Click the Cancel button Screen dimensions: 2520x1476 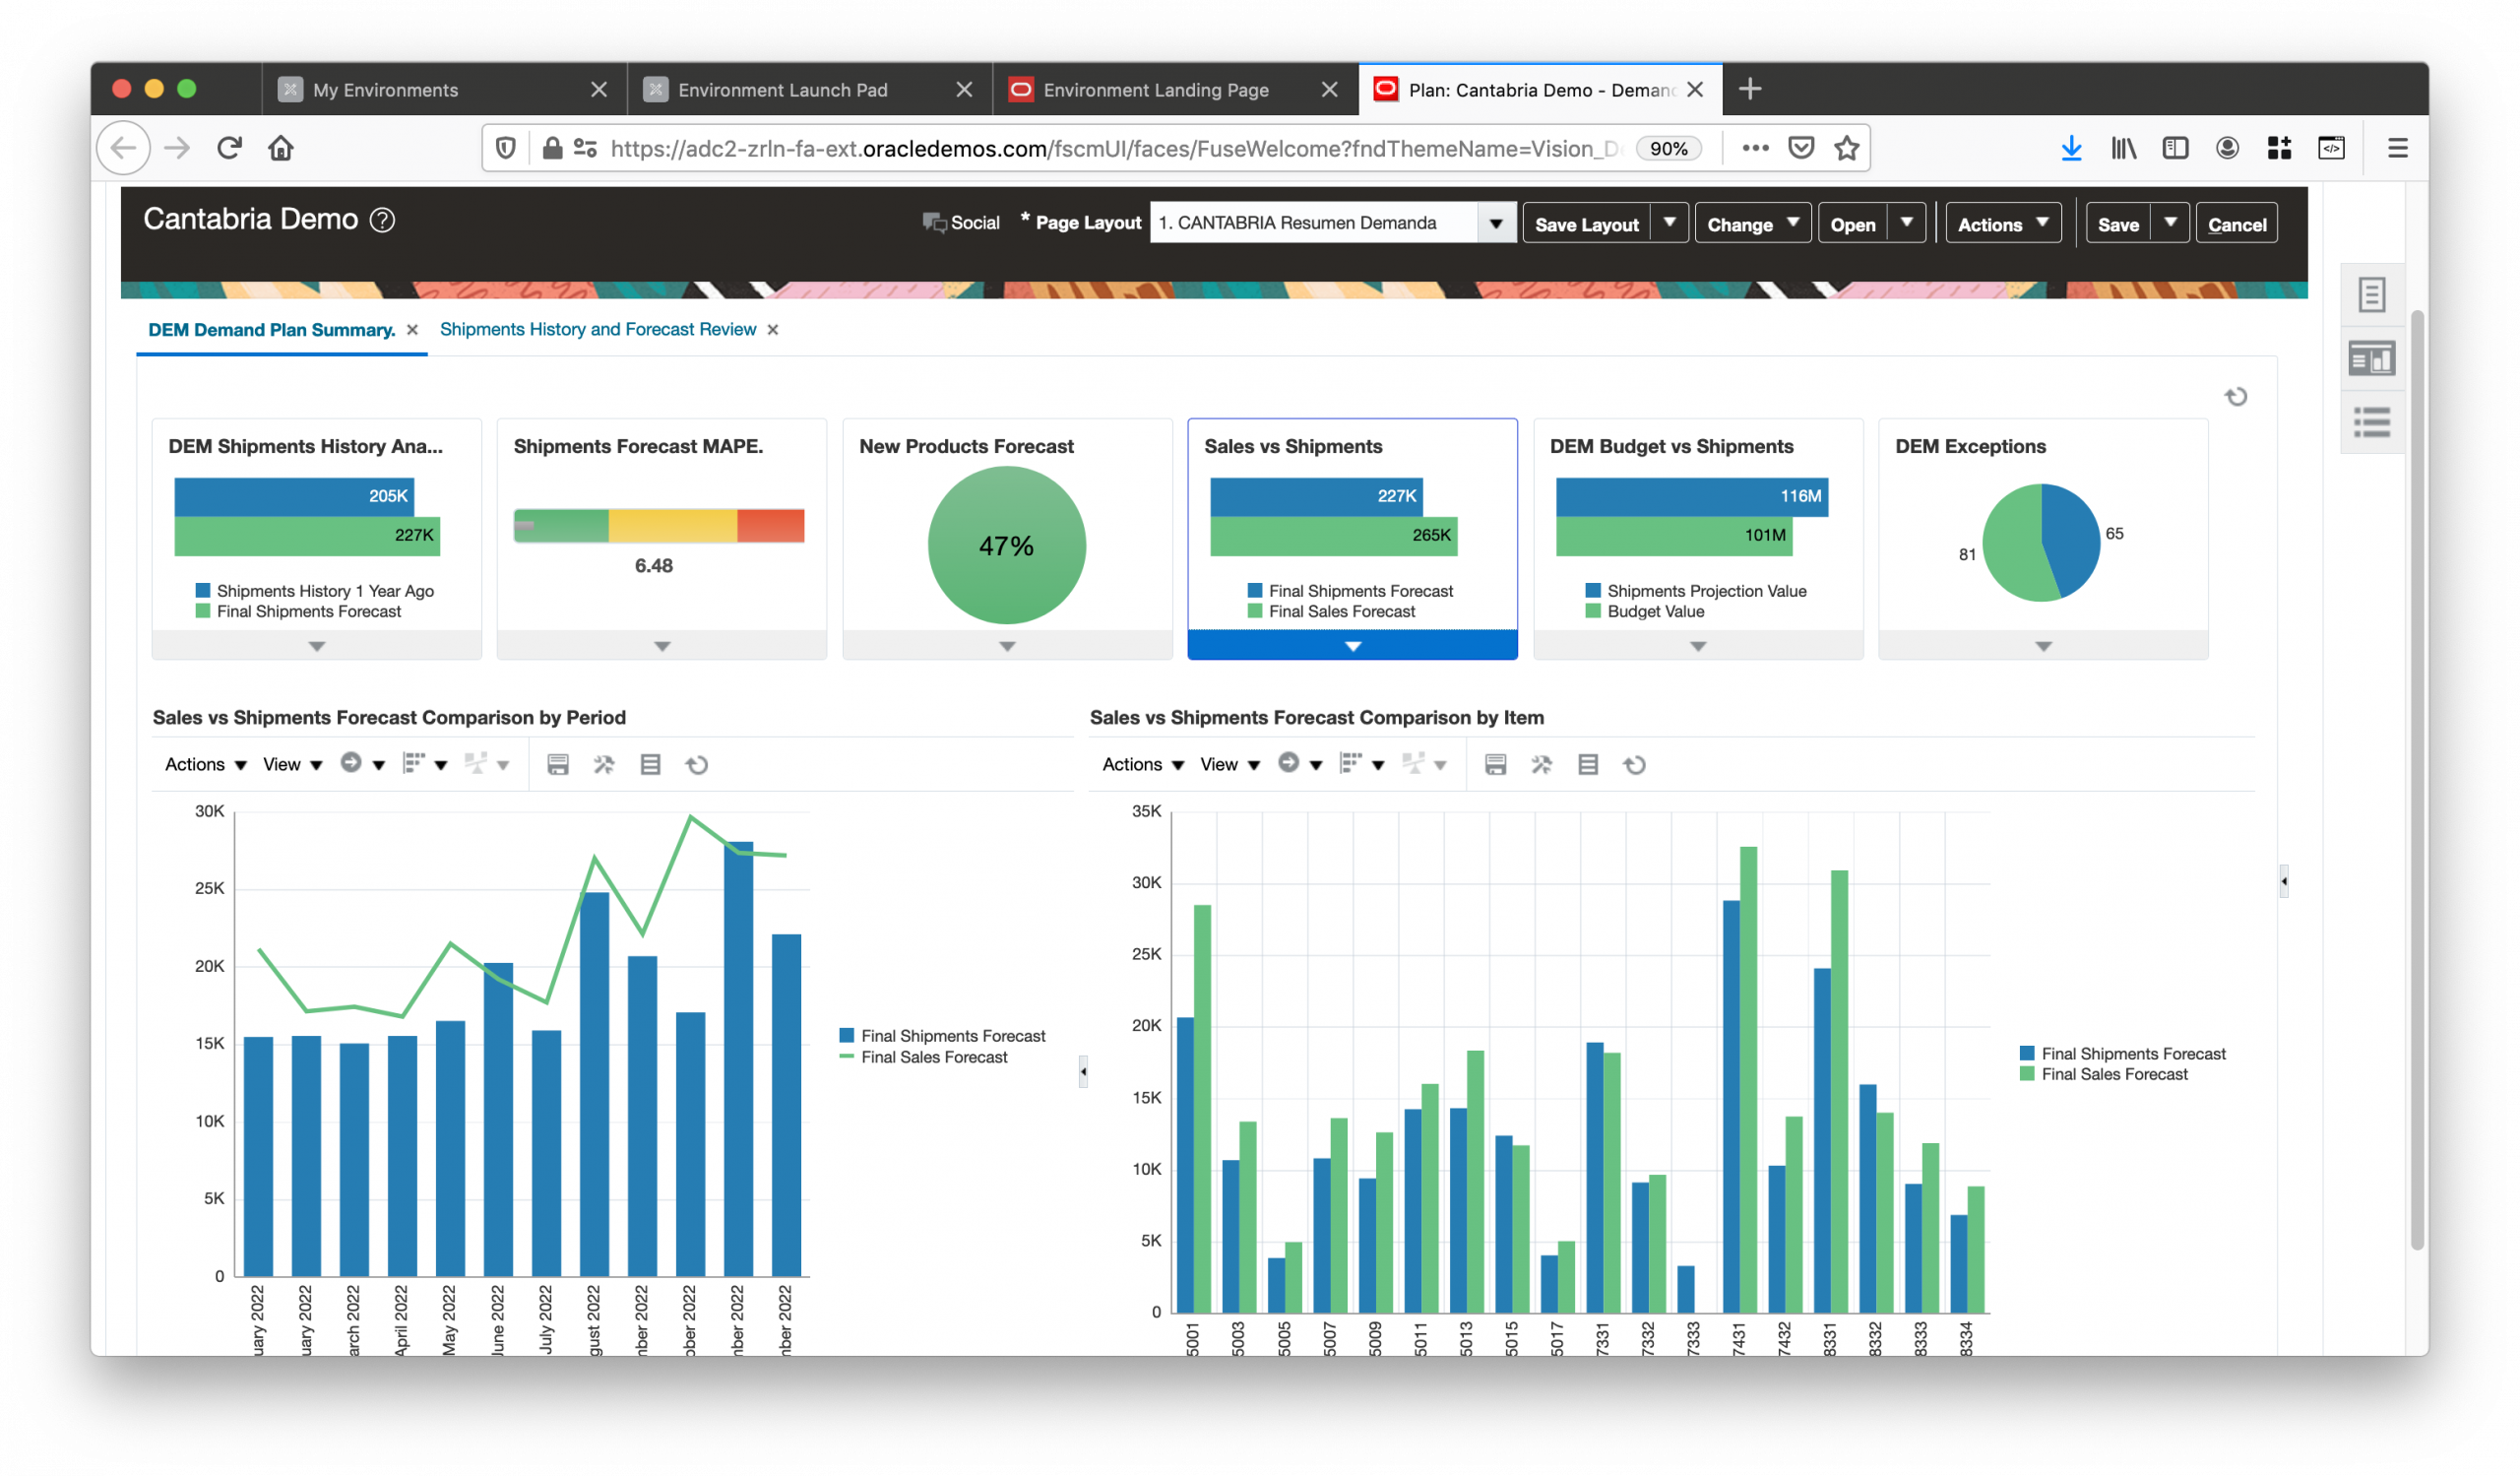click(x=2236, y=224)
